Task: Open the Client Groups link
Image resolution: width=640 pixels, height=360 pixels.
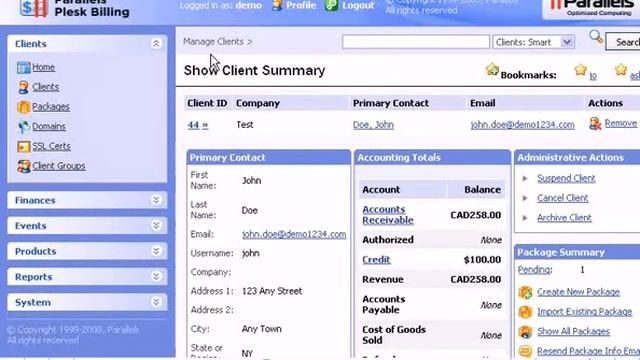Action: click(59, 166)
